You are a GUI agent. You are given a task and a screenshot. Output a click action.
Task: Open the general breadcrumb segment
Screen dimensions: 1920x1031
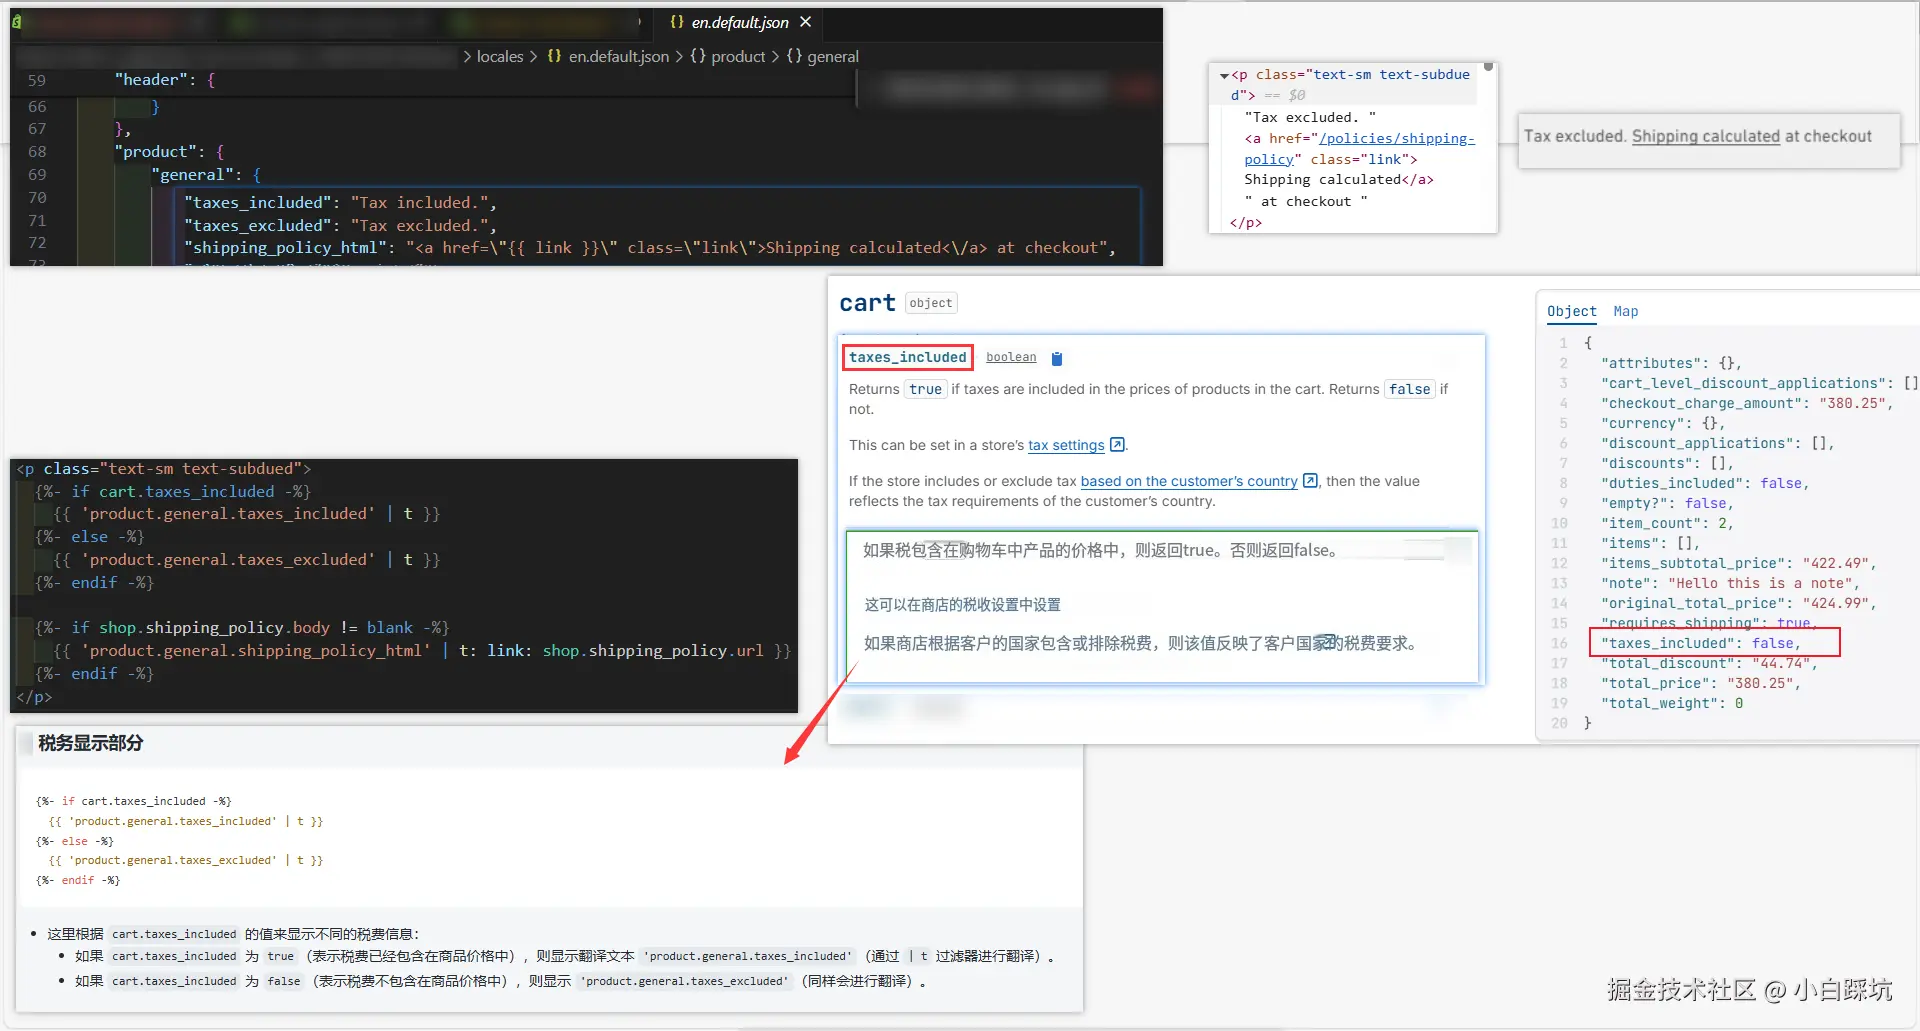(x=823, y=57)
